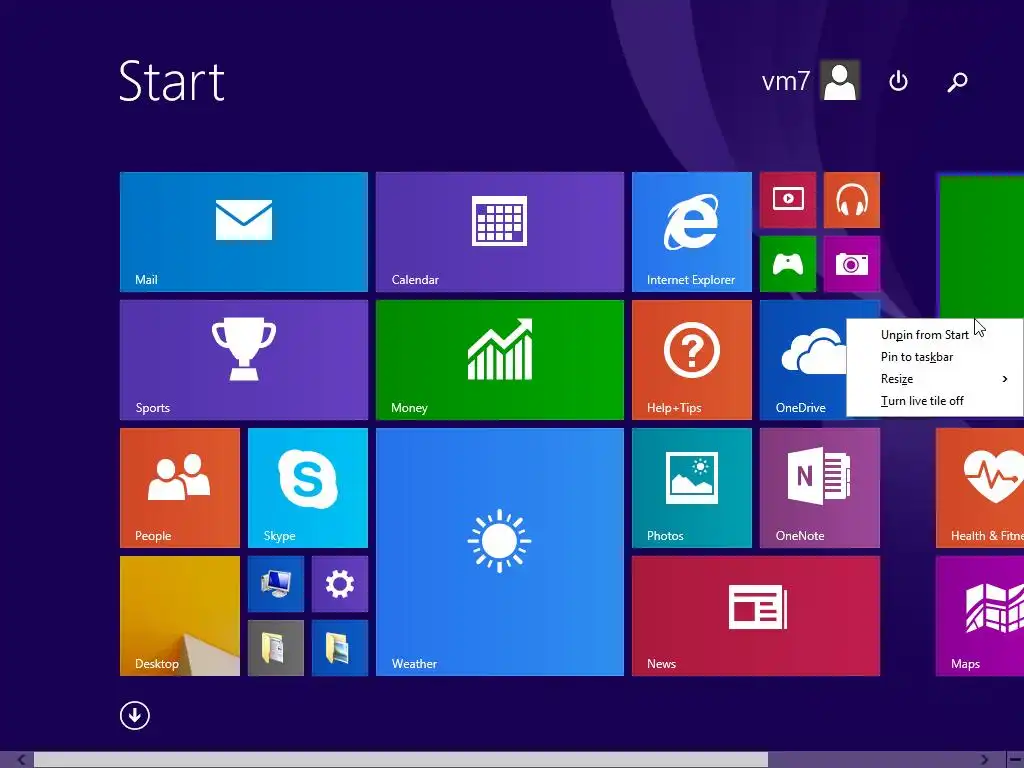Image resolution: width=1024 pixels, height=768 pixels.
Task: Click the horizontal scrollbar right arrow
Action: tap(985, 760)
